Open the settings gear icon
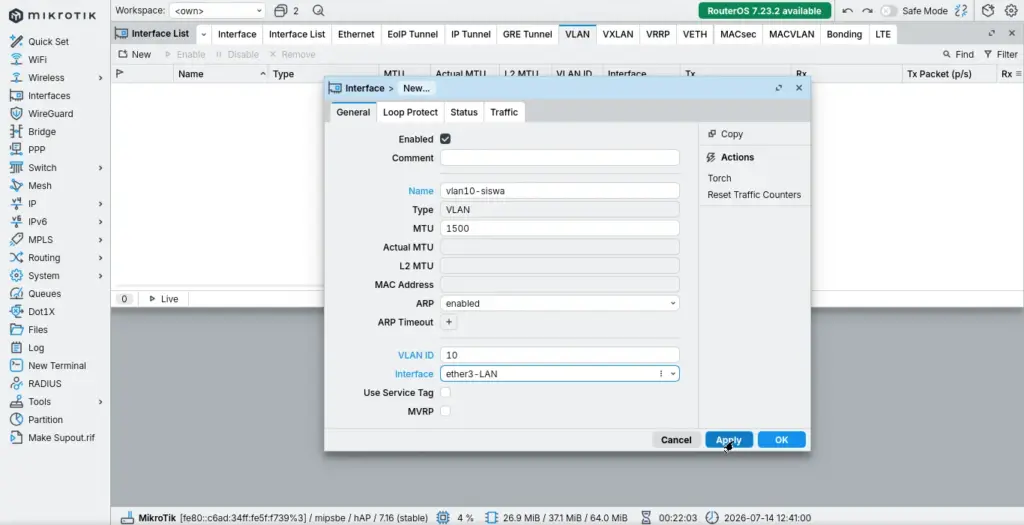This screenshot has height=525, width=1024. 1011,10
